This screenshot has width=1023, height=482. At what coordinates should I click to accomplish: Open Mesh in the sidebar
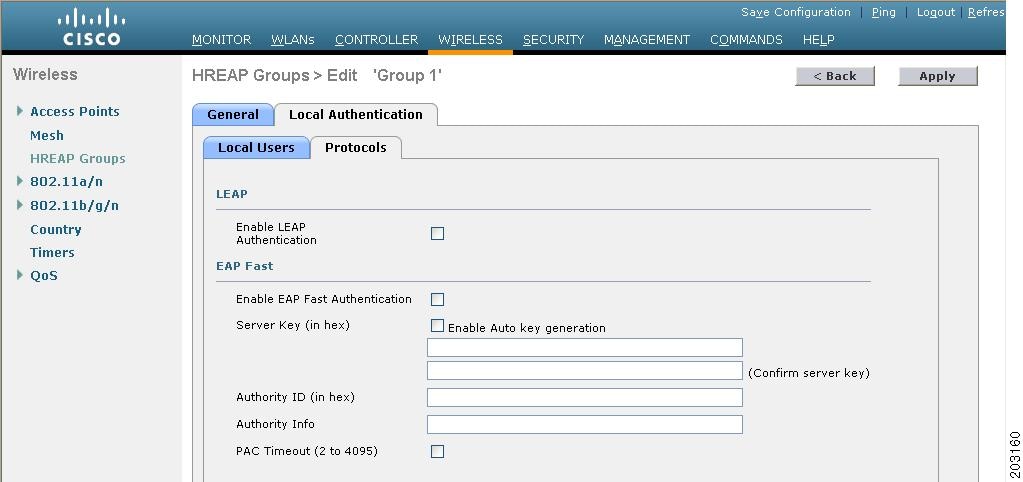(47, 136)
